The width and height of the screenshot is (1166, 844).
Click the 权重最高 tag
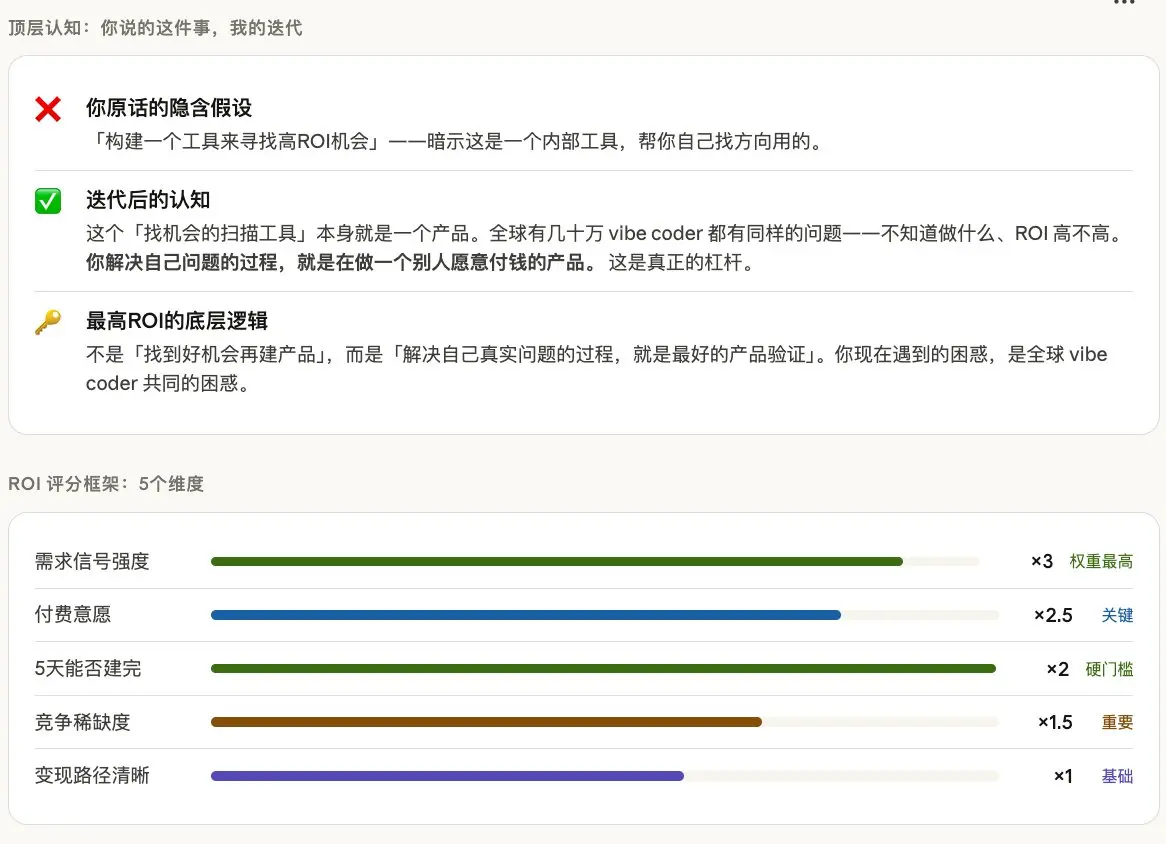[x=1101, y=561]
